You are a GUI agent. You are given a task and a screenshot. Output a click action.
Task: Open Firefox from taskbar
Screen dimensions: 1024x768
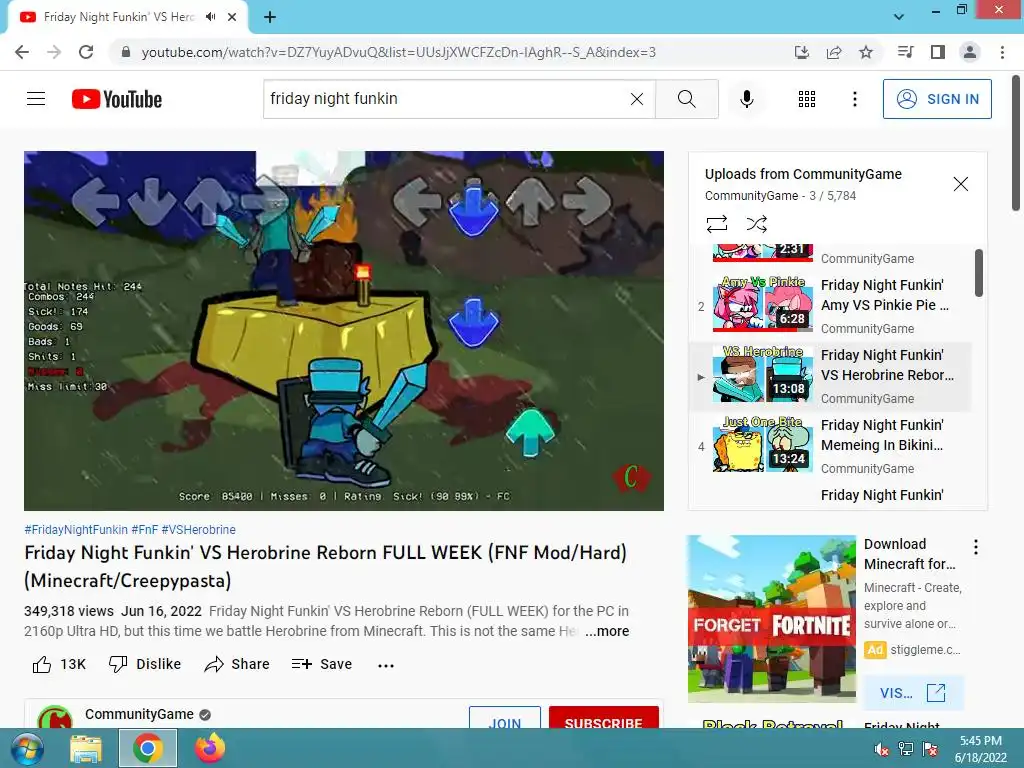210,748
